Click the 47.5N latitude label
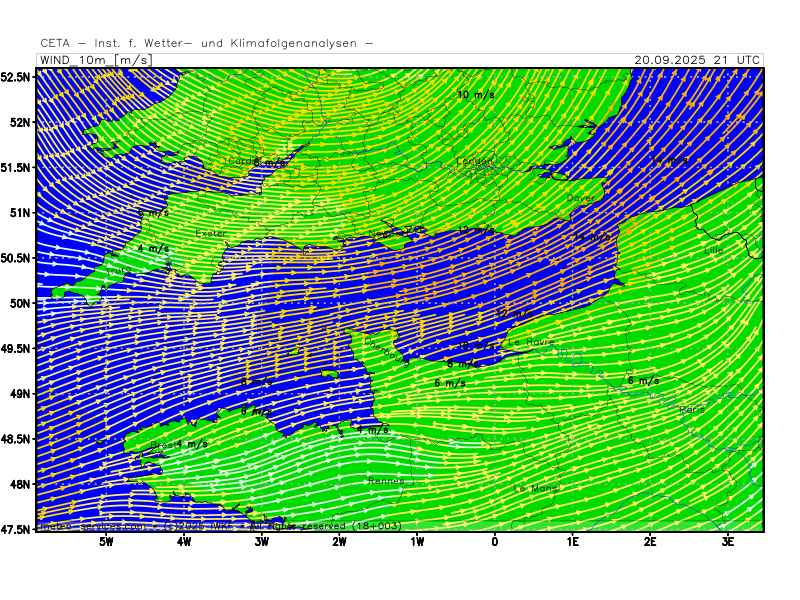Screen dimensions: 800x600 [x=15, y=530]
